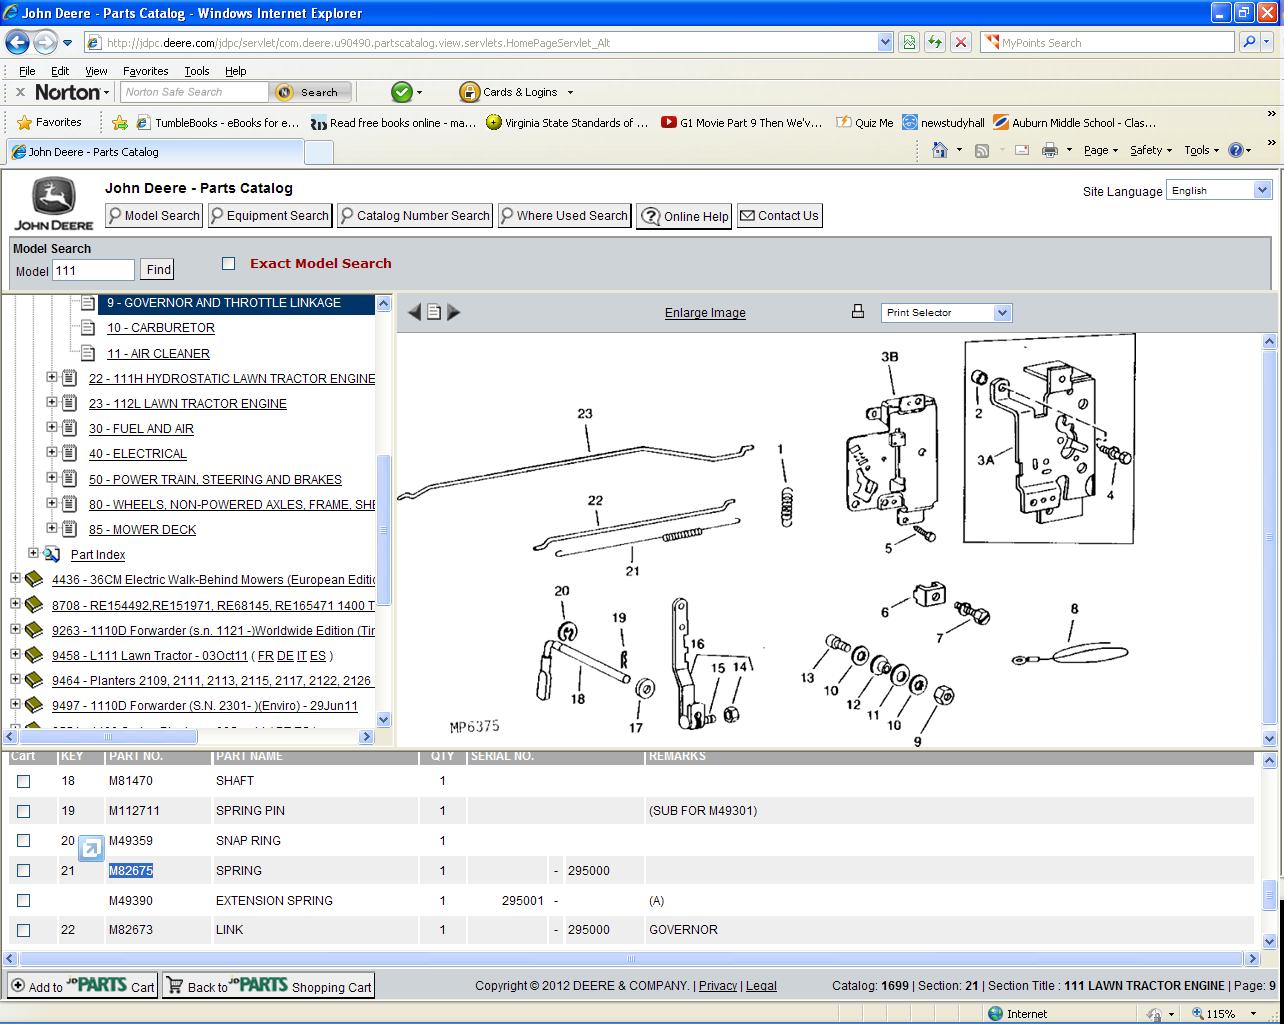Open the File menu
Viewport: 1284px width, 1024px height.
point(27,71)
